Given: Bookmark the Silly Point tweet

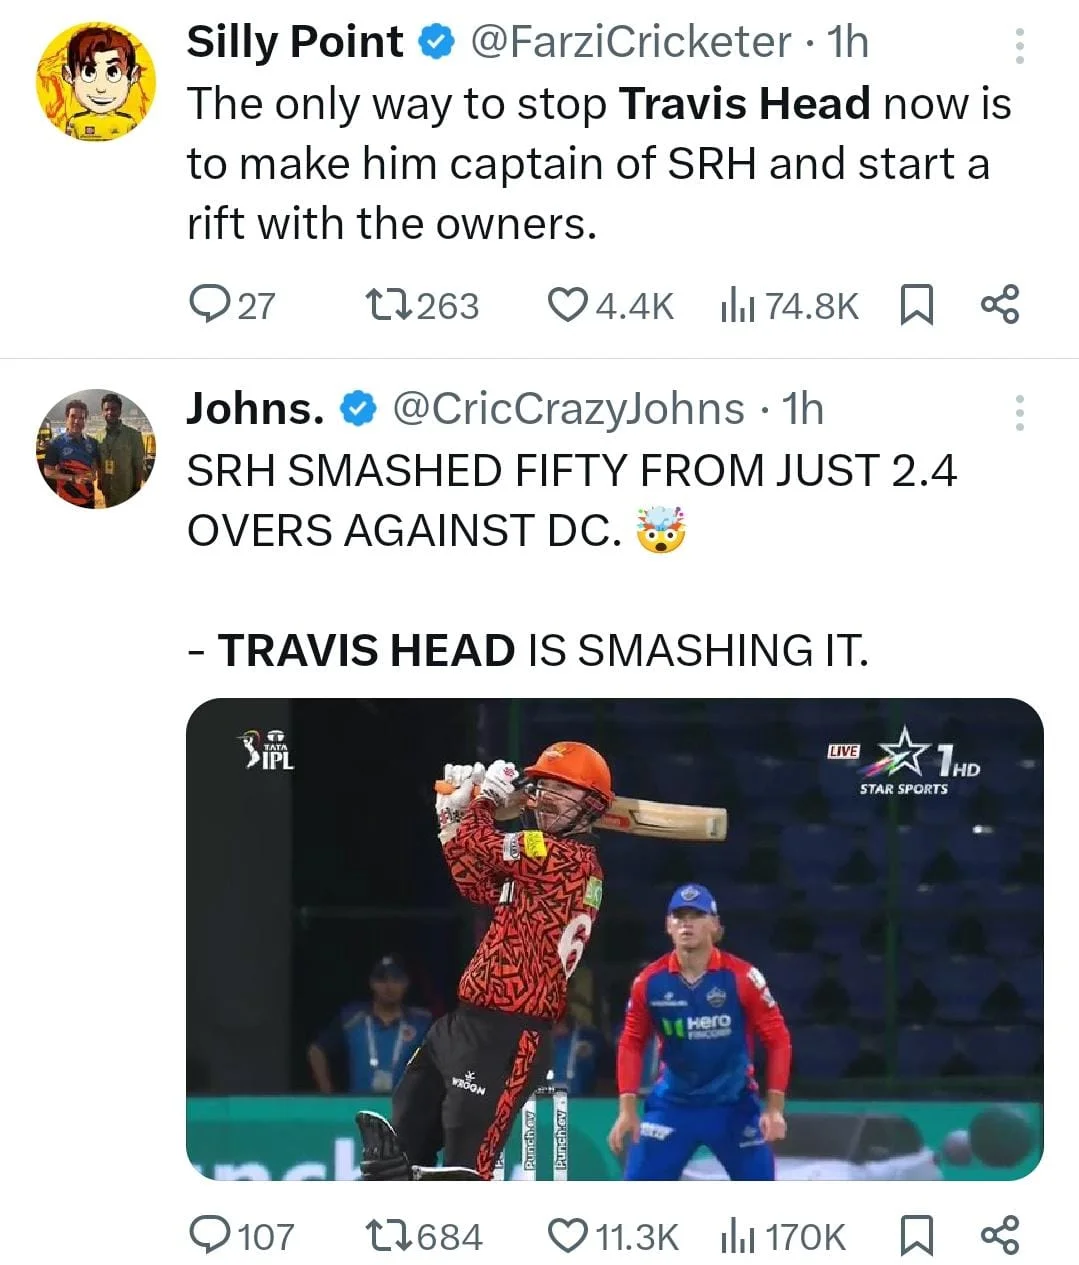Looking at the screenshot, I should click(x=916, y=305).
